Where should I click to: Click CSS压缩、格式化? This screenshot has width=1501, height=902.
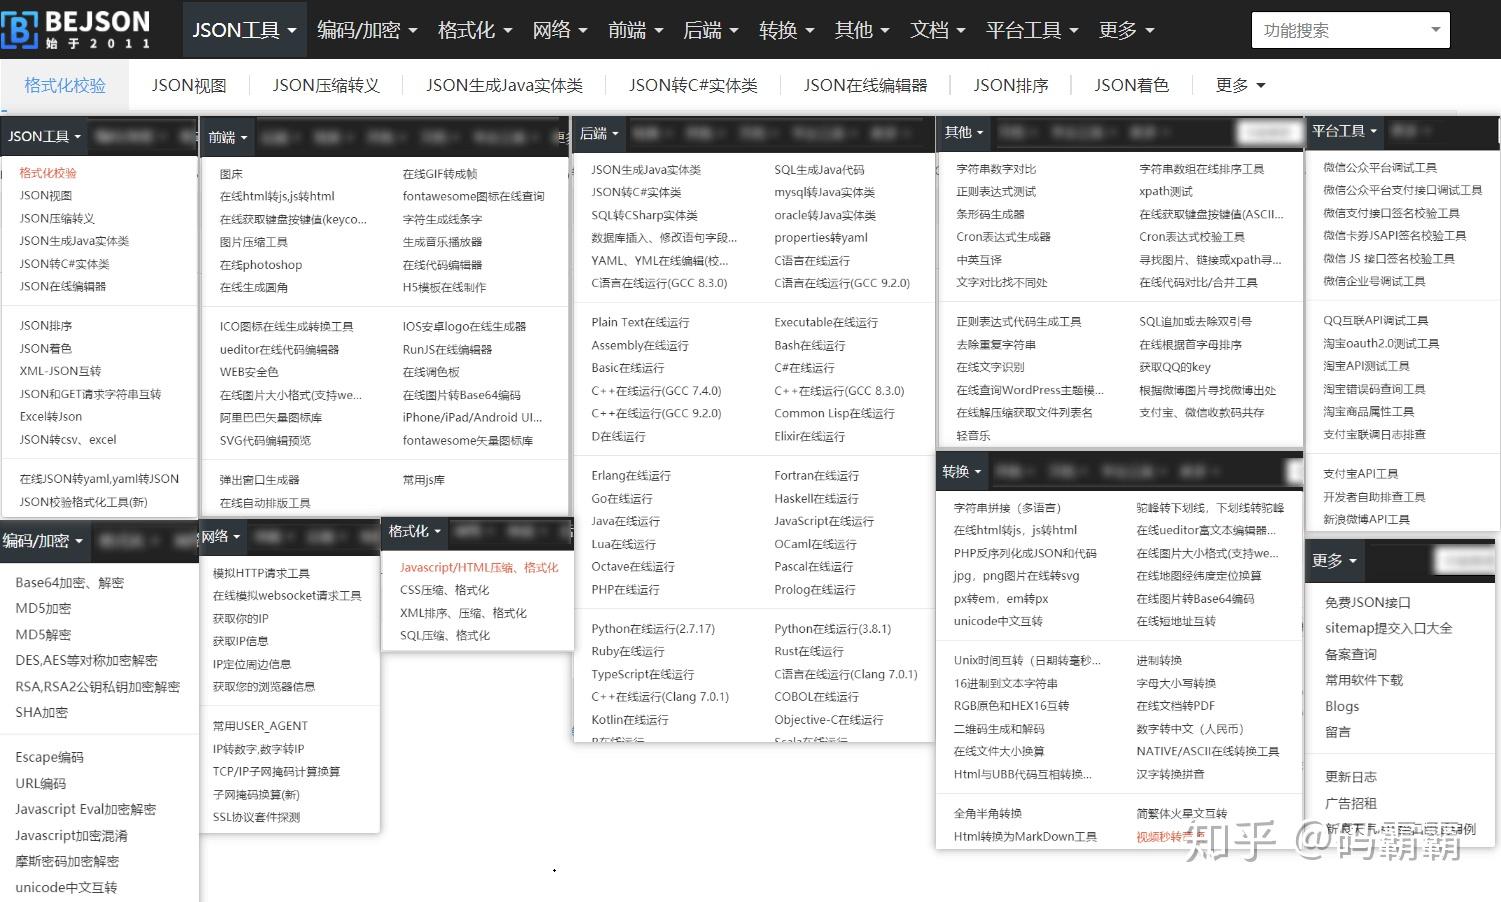[445, 591]
